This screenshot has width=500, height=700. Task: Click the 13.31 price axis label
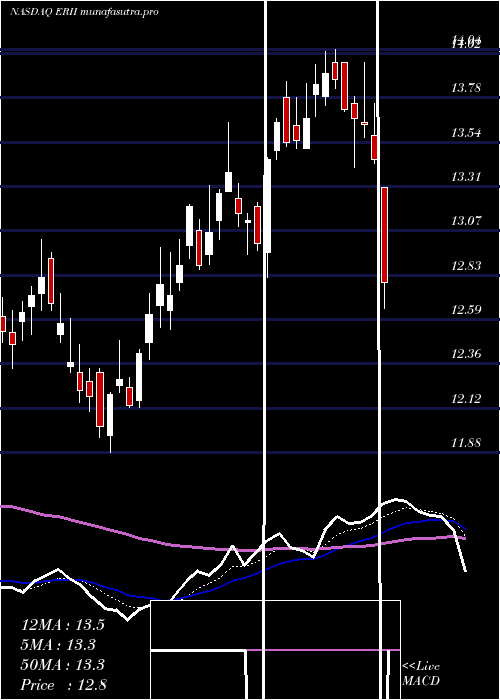click(466, 177)
